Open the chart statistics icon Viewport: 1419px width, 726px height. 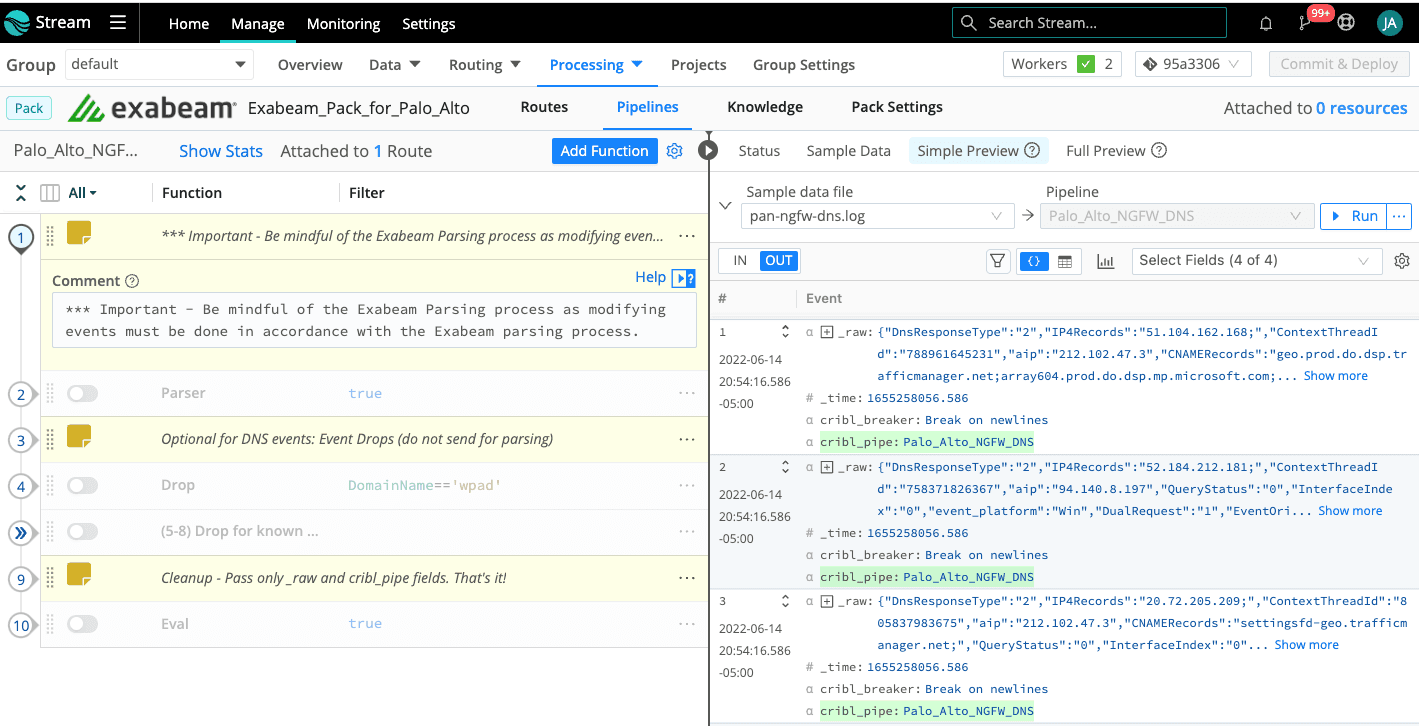1105,261
